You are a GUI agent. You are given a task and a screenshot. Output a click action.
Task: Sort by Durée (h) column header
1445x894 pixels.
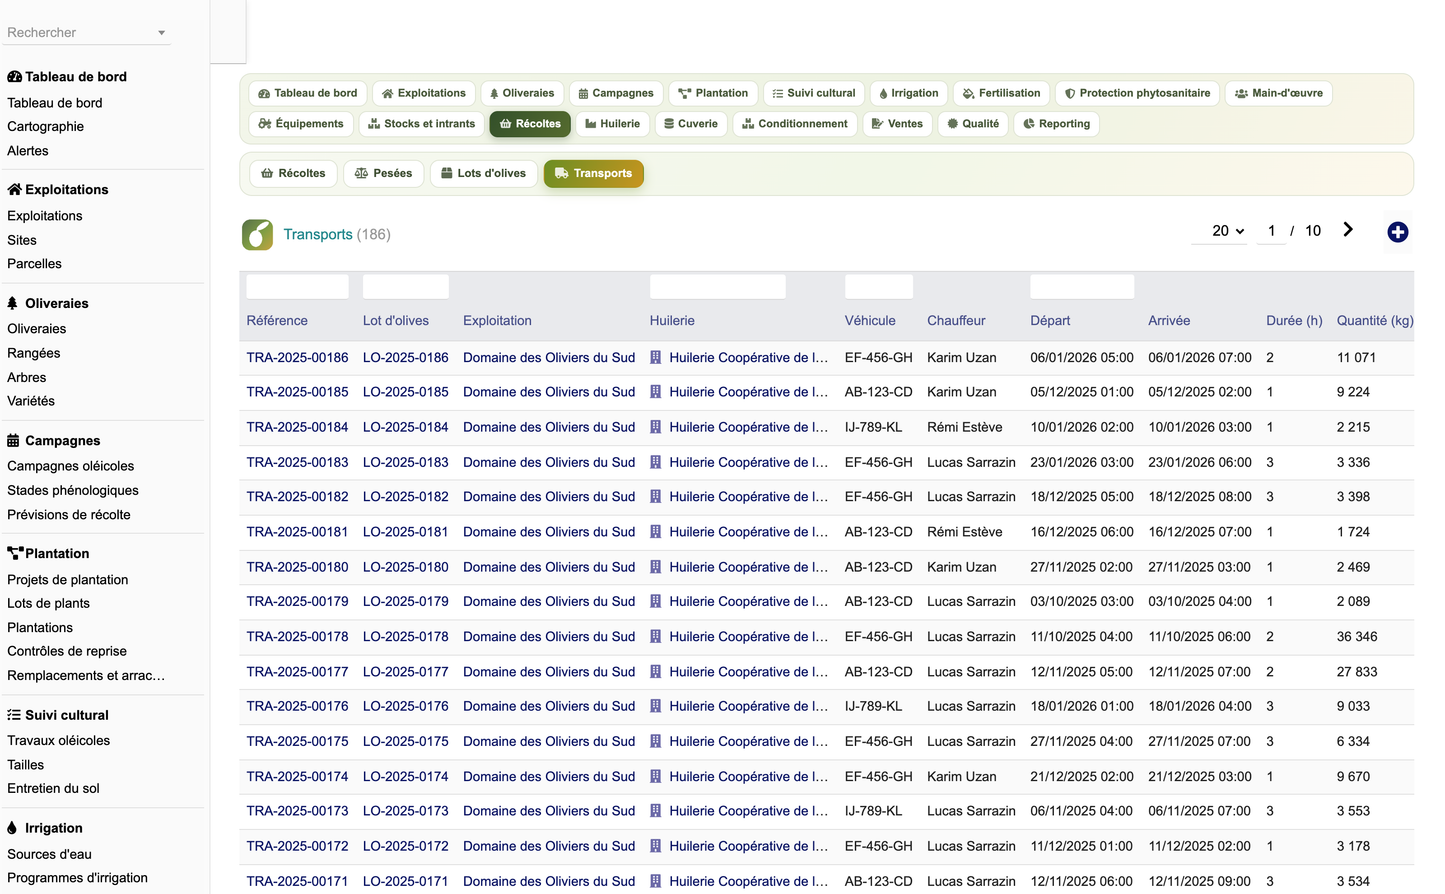(x=1294, y=321)
